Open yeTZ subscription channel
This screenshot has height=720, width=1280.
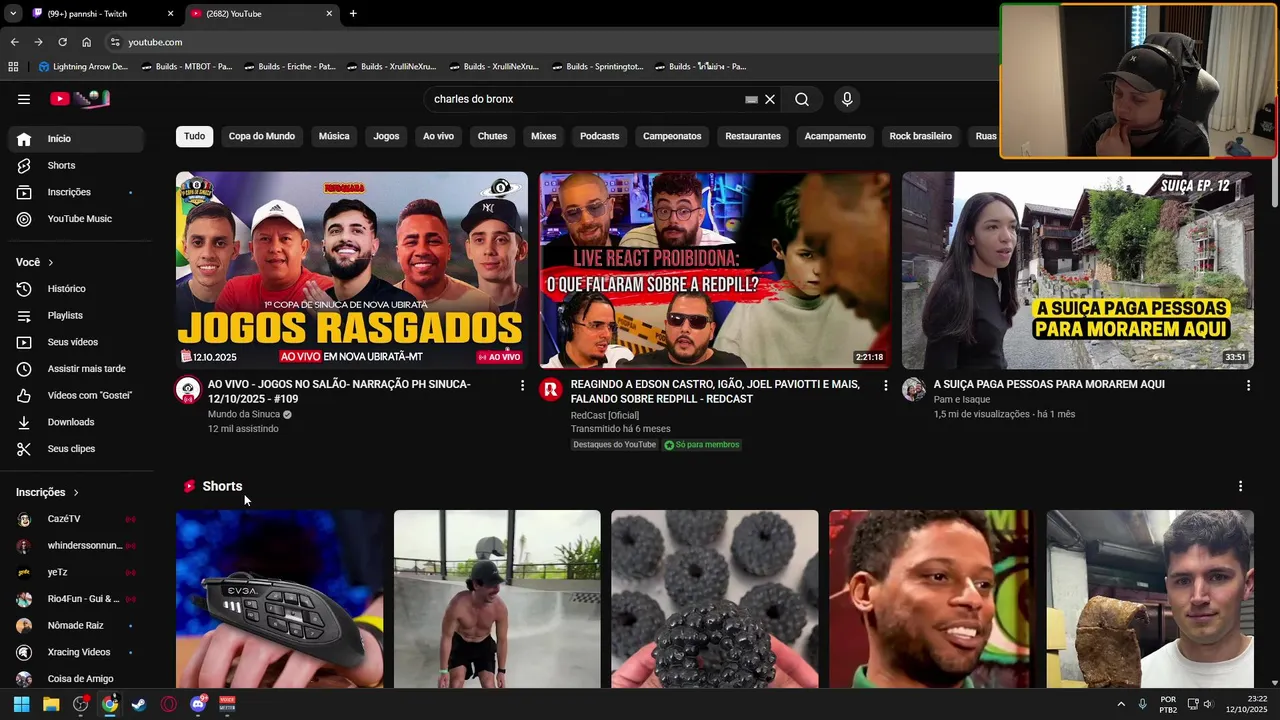tap(77, 572)
